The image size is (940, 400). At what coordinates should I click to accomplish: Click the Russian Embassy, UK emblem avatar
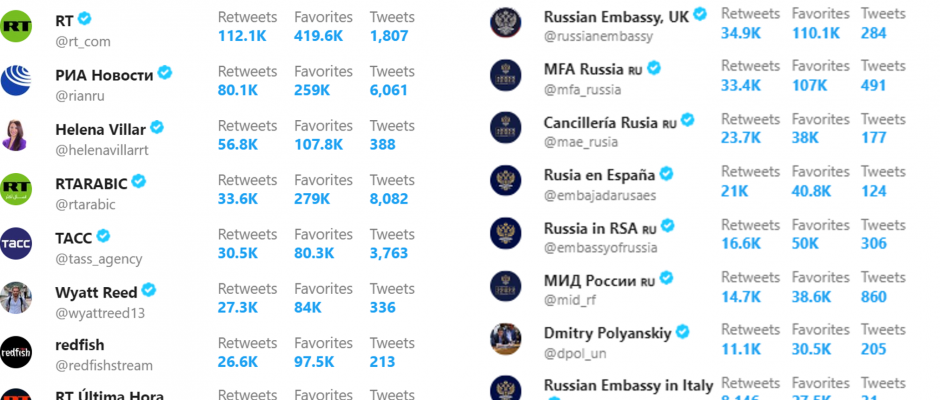click(x=505, y=22)
